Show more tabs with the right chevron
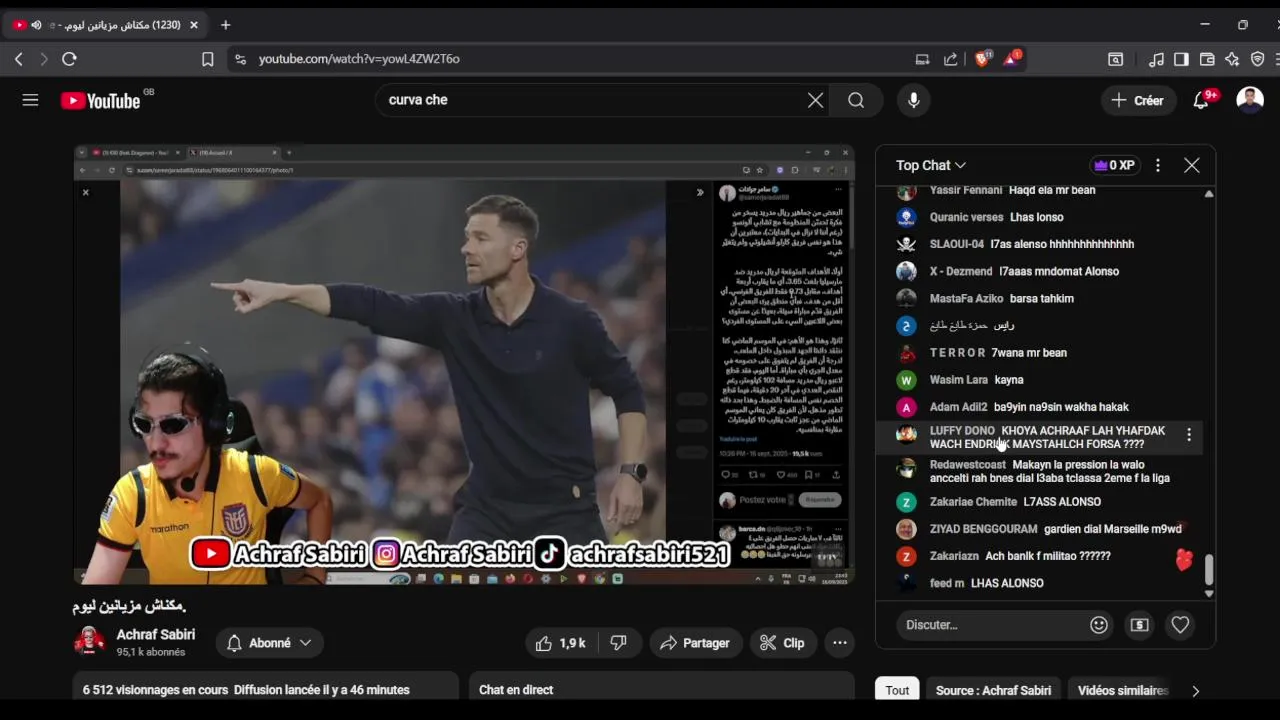This screenshot has height=720, width=1280. 1195,691
